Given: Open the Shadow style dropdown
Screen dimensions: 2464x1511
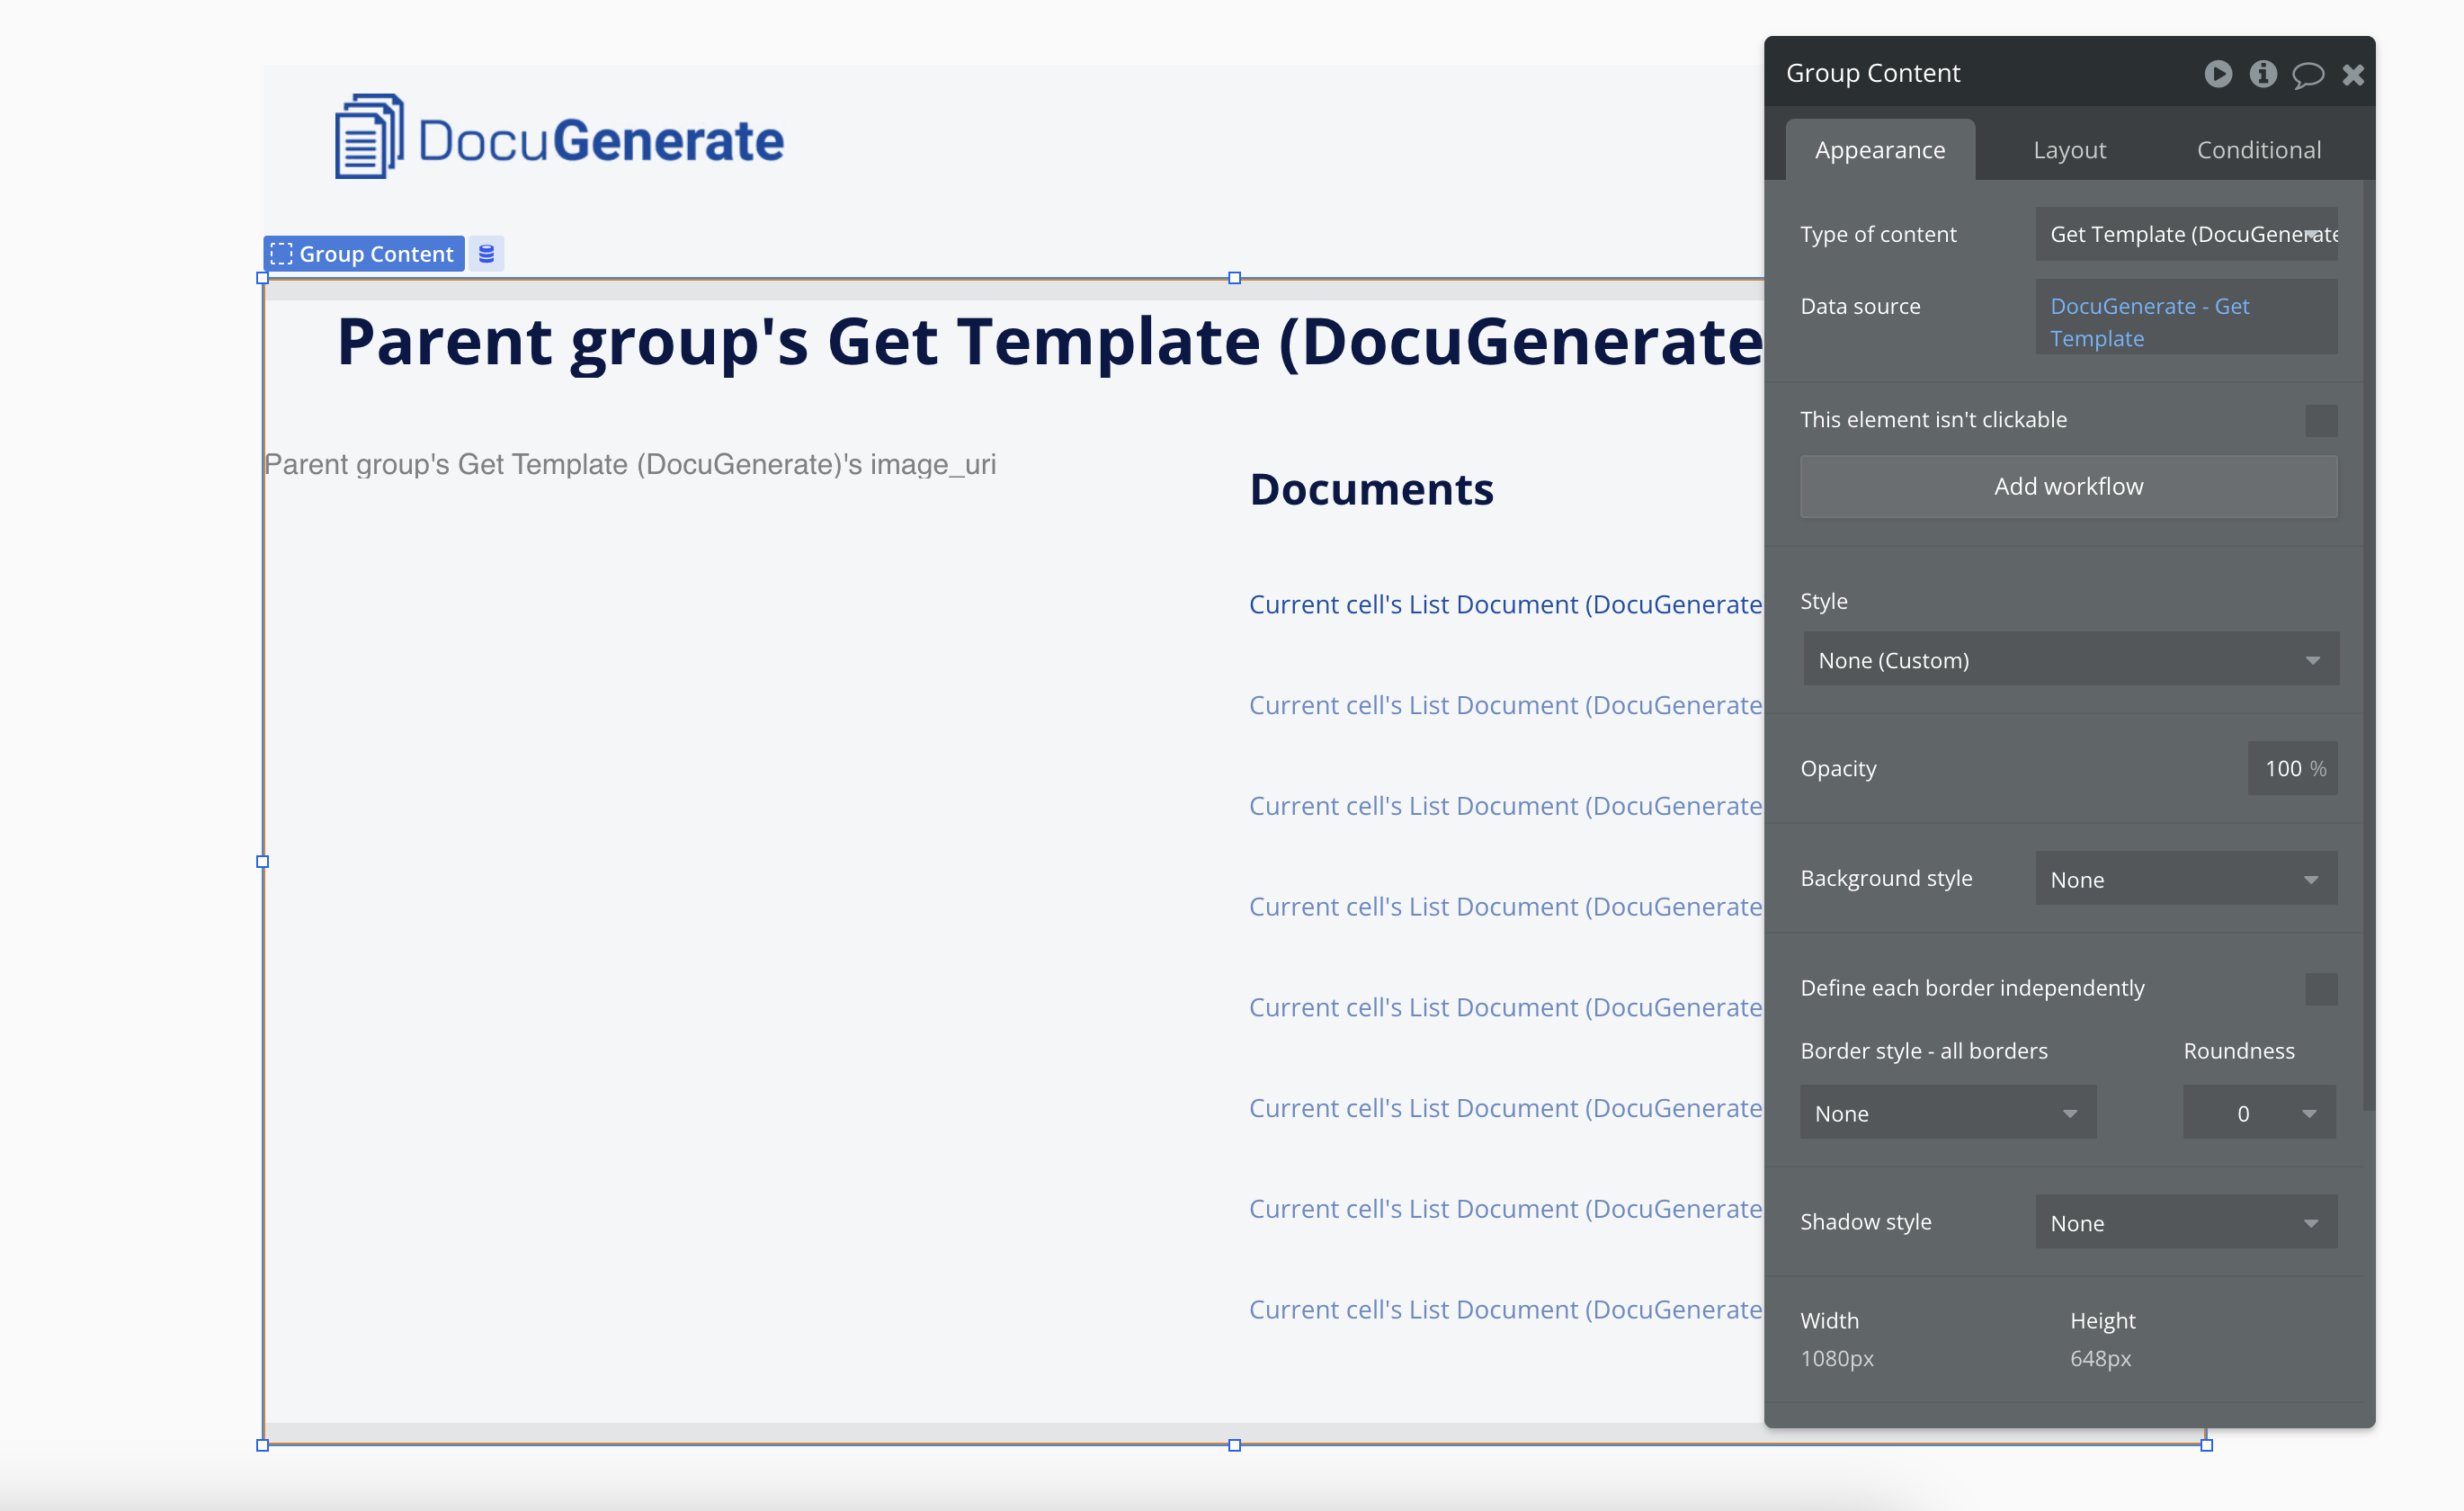Looking at the screenshot, I should (2186, 1223).
